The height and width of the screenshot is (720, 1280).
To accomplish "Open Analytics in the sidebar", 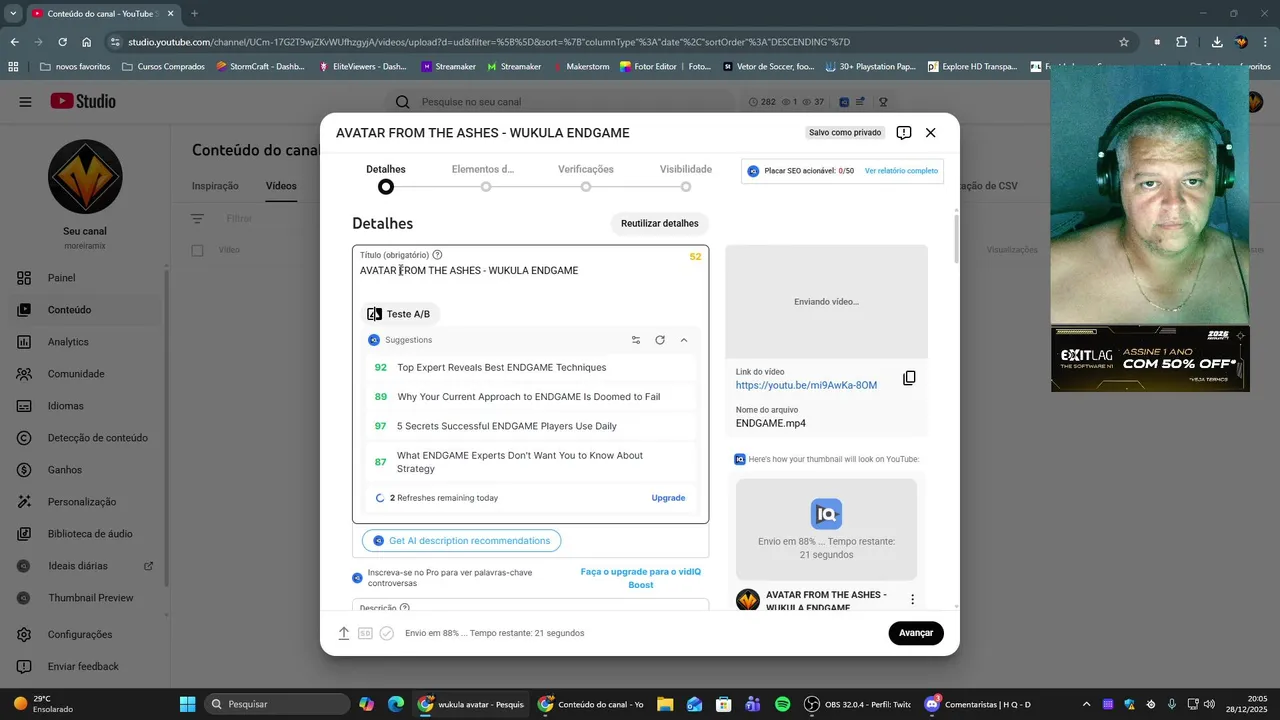I will pyautogui.click(x=85, y=342).
